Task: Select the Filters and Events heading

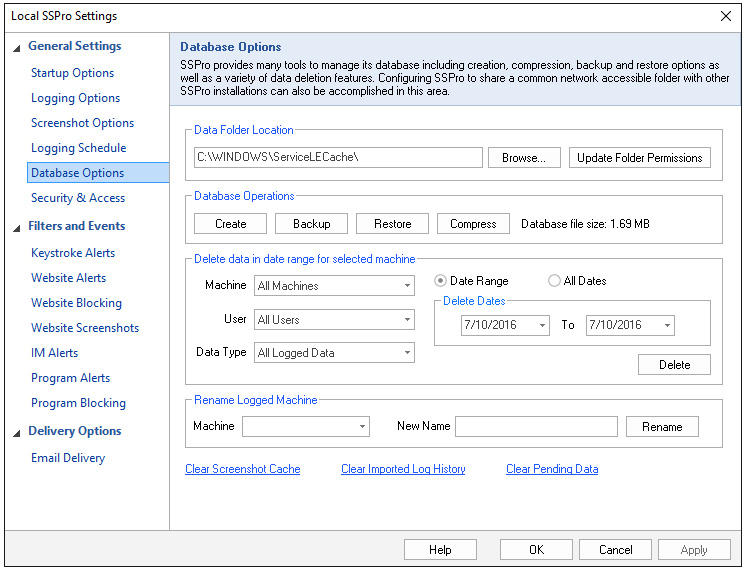Action: coord(77,226)
